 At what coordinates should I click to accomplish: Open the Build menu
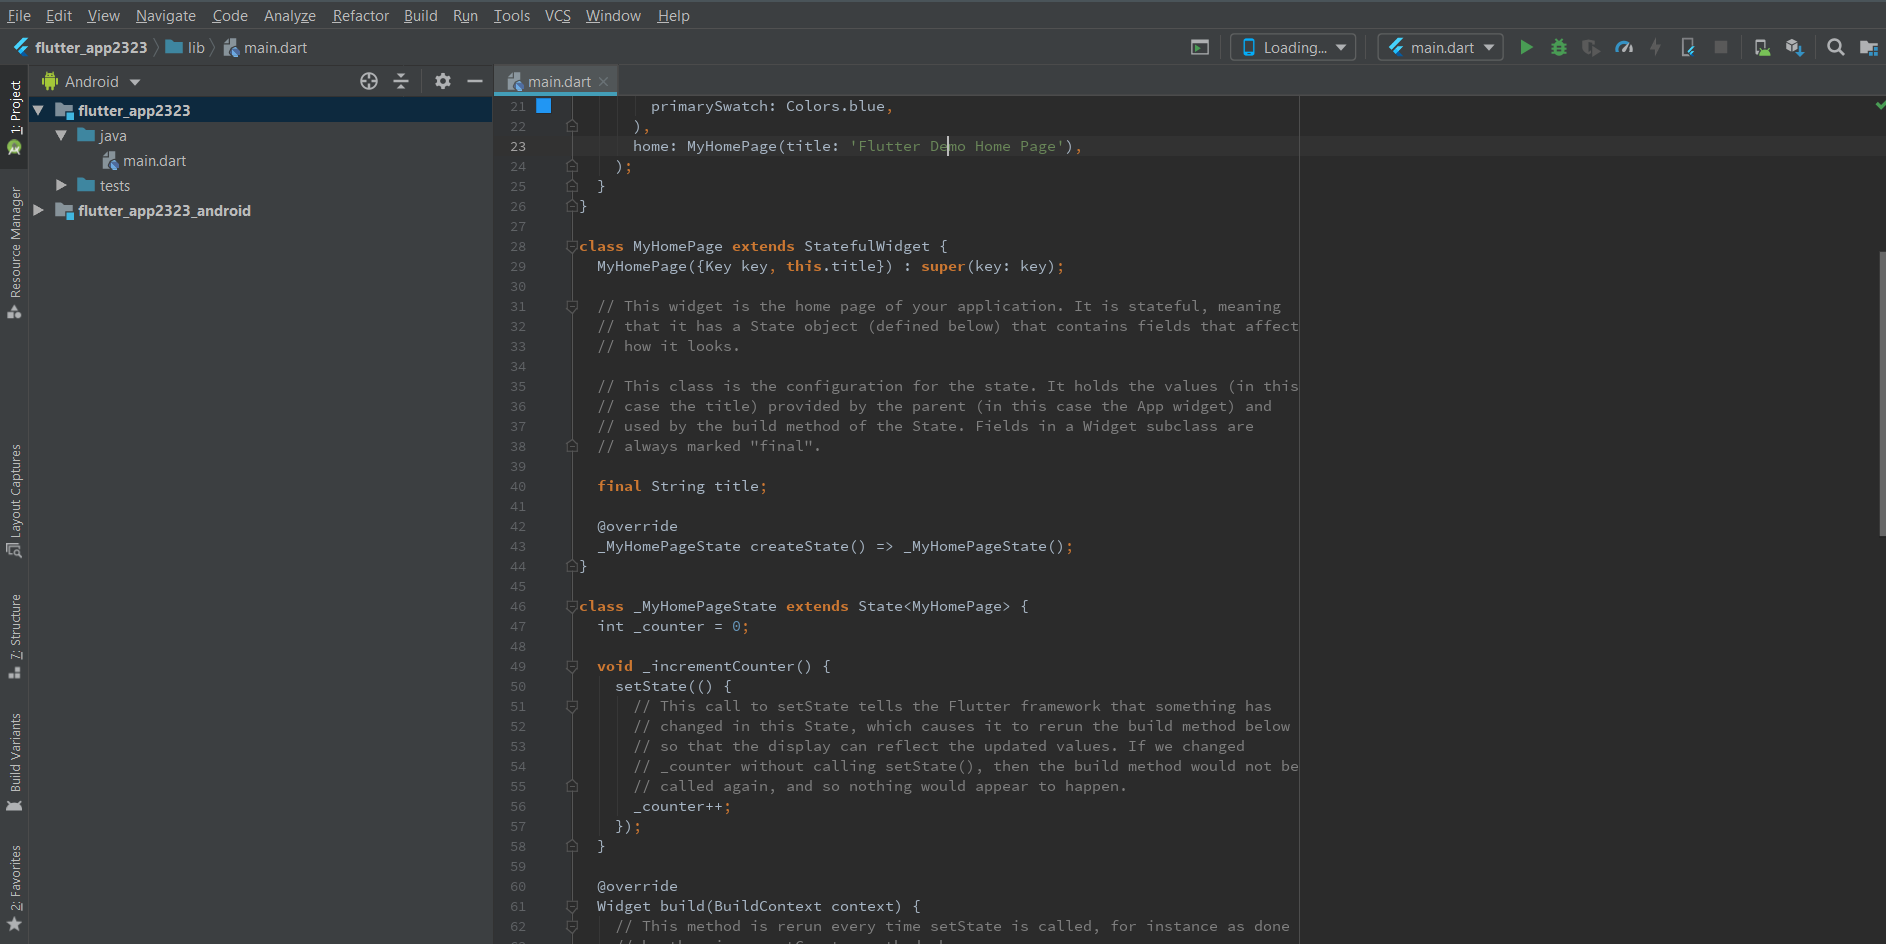421,15
